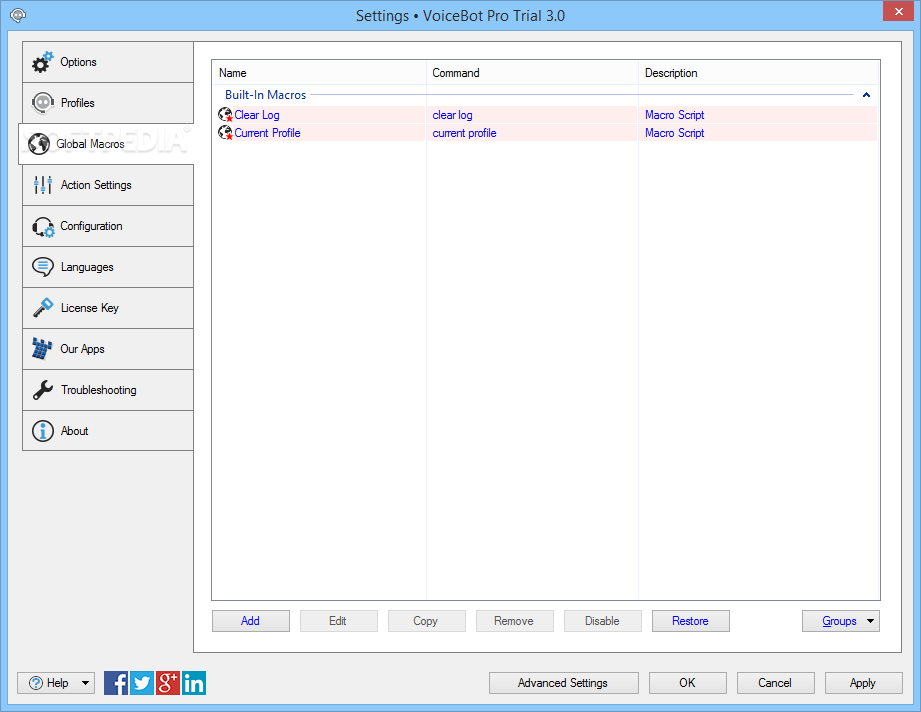The height and width of the screenshot is (712, 921).
Task: Show the Troubleshooting tab
Action: (x=108, y=390)
